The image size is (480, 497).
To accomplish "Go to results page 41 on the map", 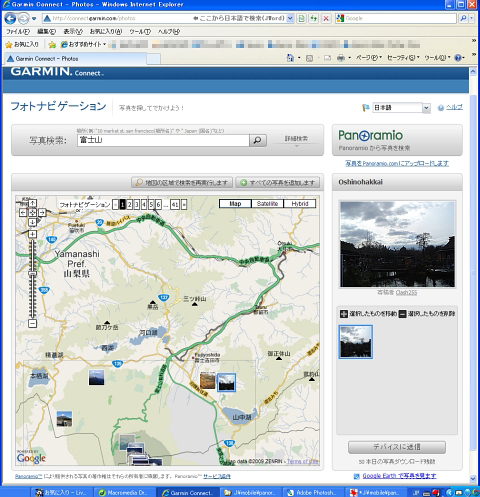I will (175, 204).
